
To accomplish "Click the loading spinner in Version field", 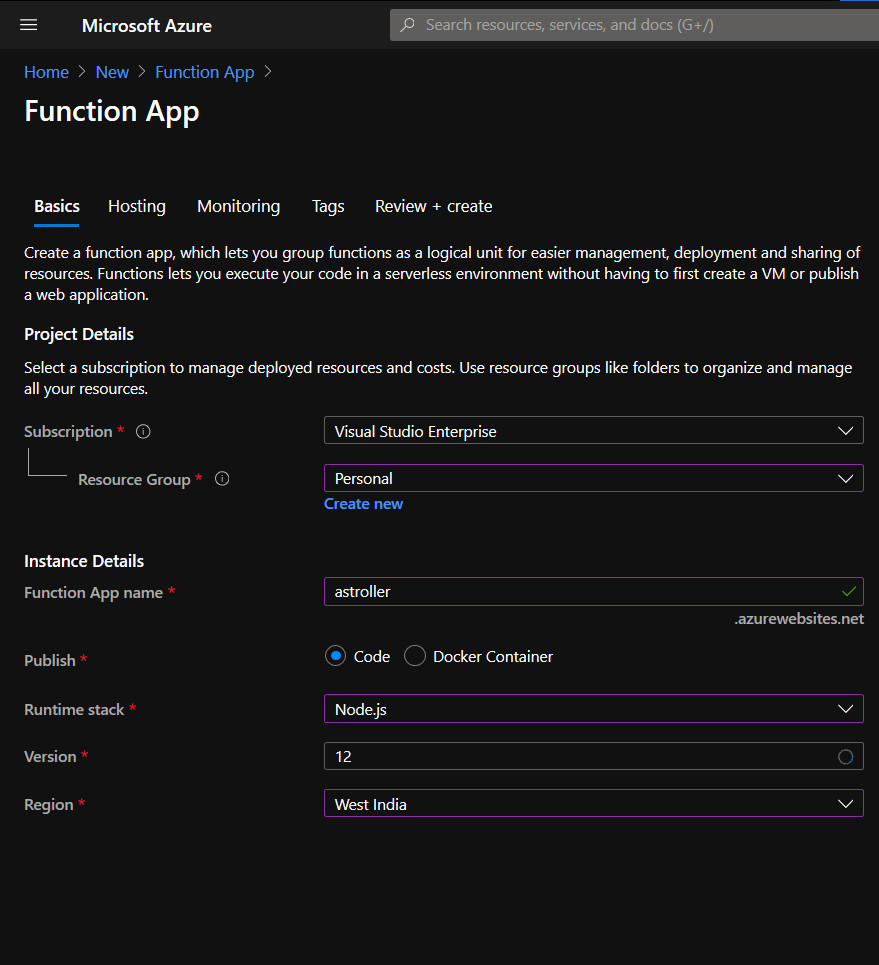I will 846,756.
